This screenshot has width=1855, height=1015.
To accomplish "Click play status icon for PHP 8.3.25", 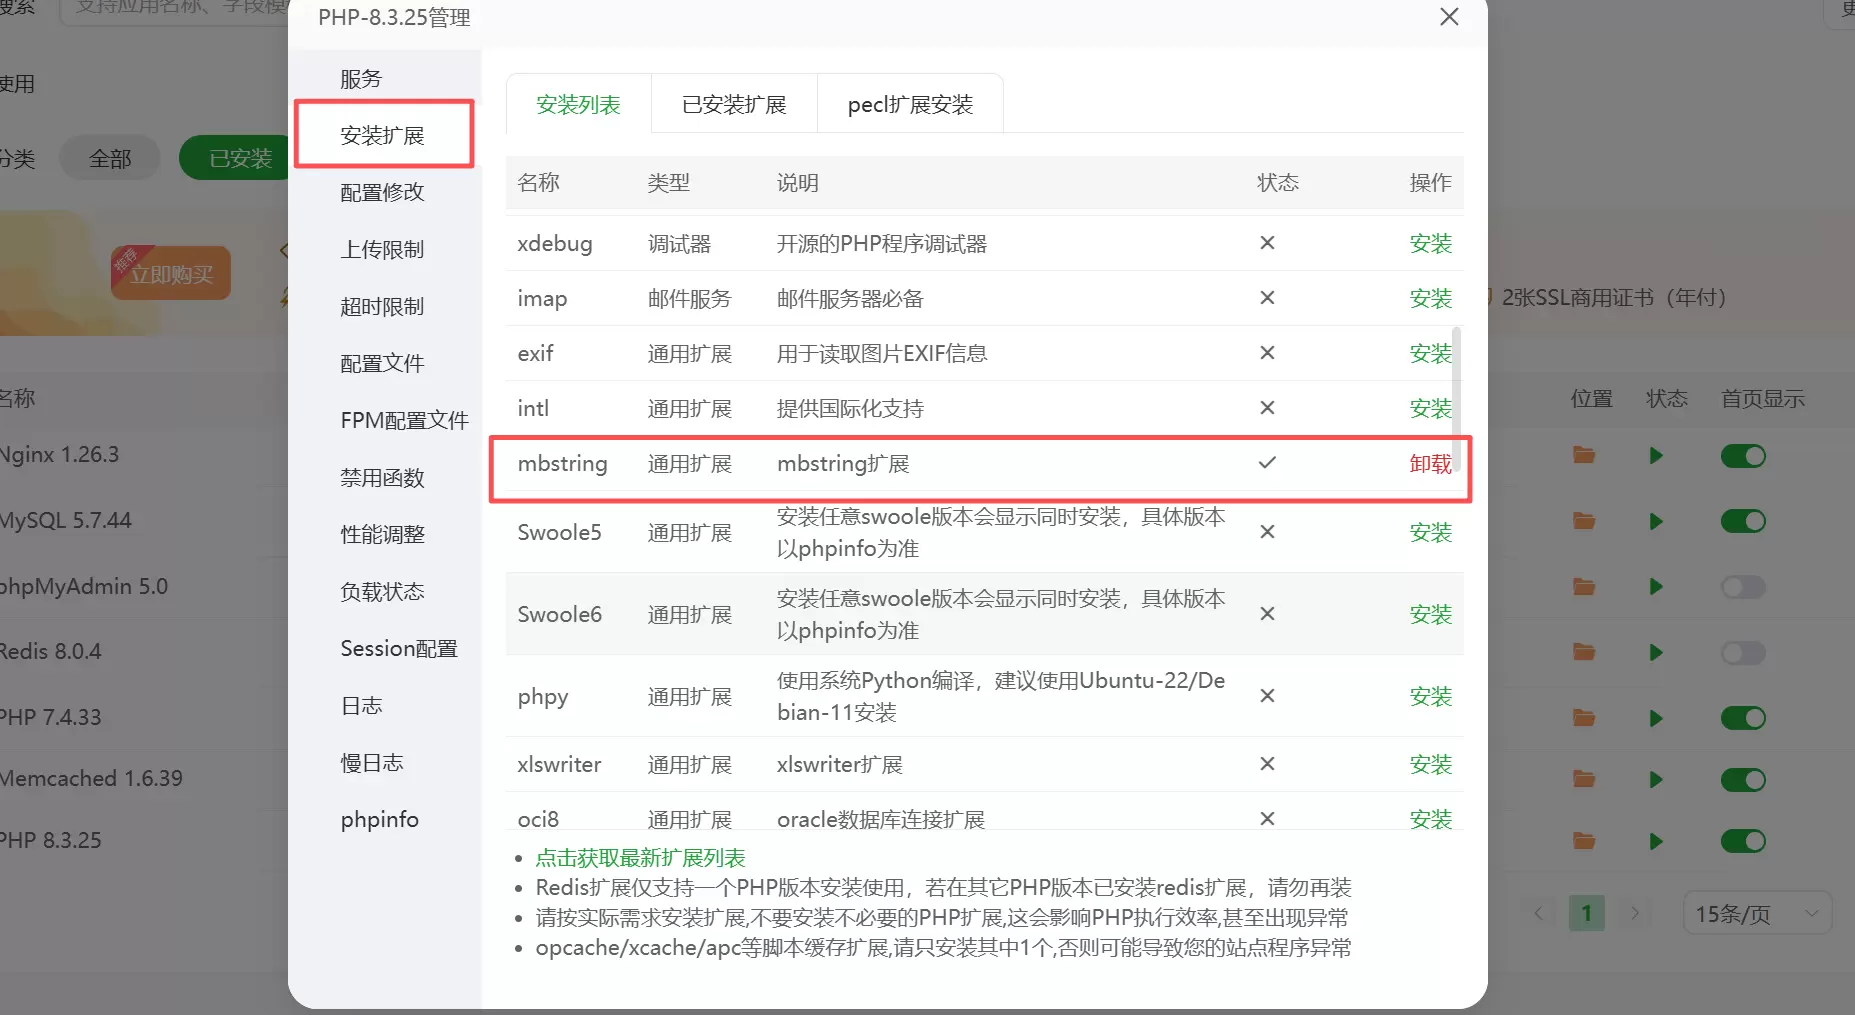I will (1656, 841).
